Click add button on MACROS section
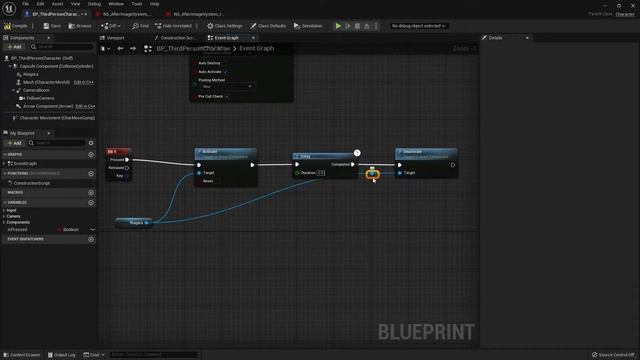The width and height of the screenshot is (640, 360). tap(91, 192)
